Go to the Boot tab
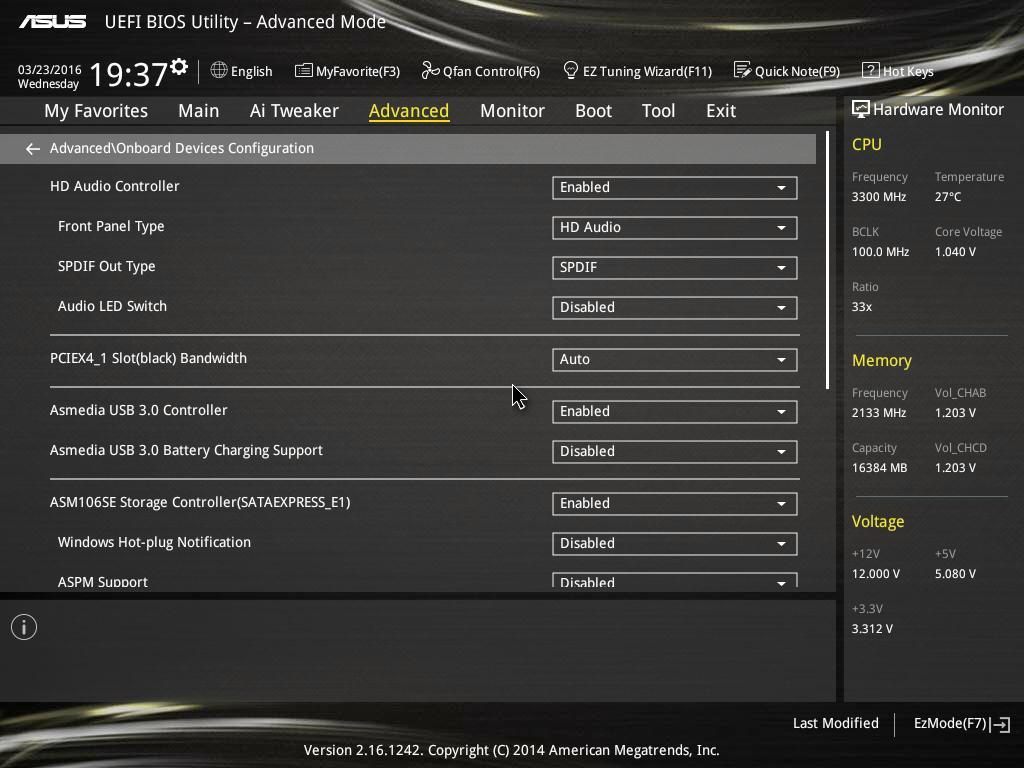 coord(593,111)
